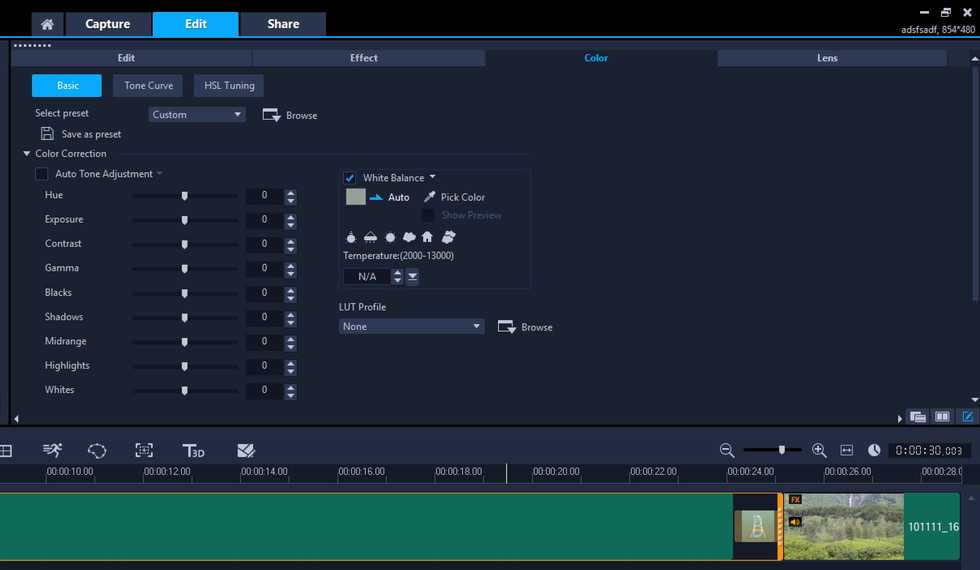The image size is (980, 570).
Task: Click the Home icon tab
Action: tap(47, 24)
